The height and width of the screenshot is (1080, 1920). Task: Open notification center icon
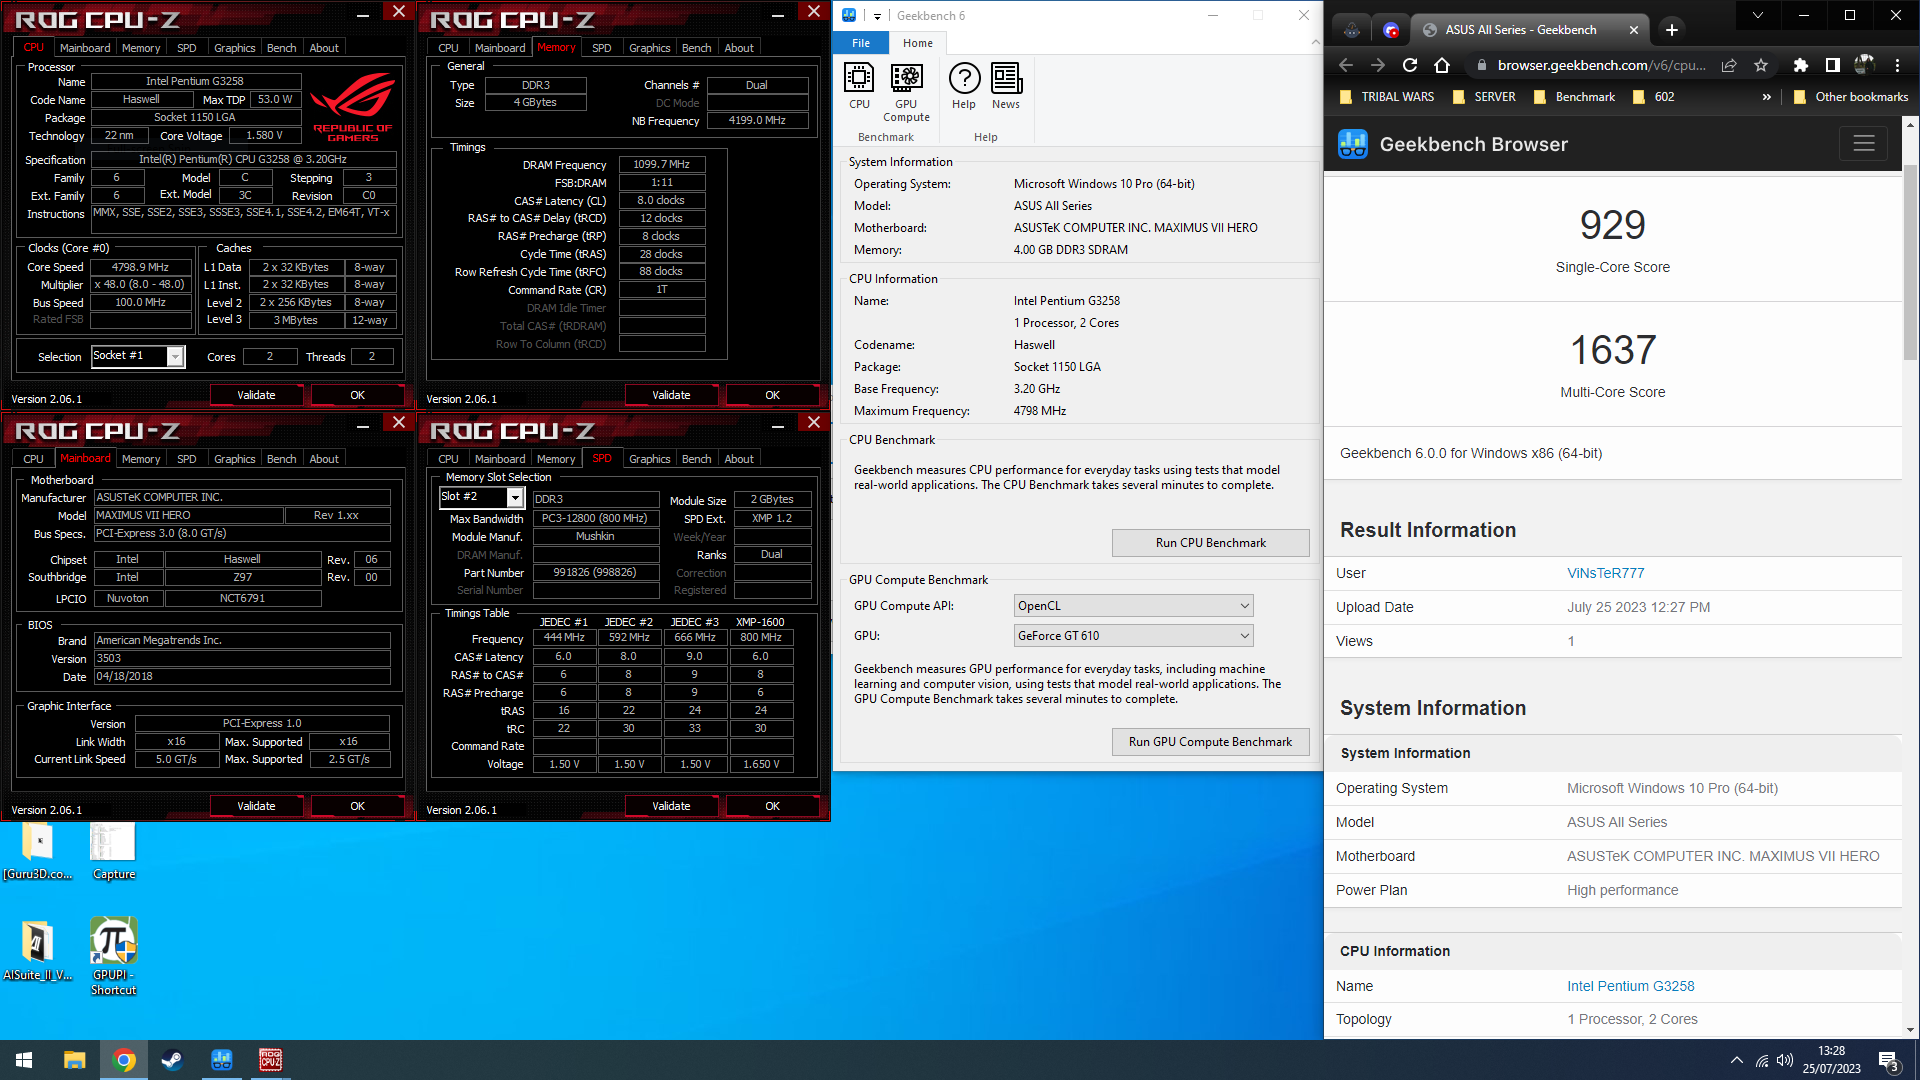point(1888,1060)
